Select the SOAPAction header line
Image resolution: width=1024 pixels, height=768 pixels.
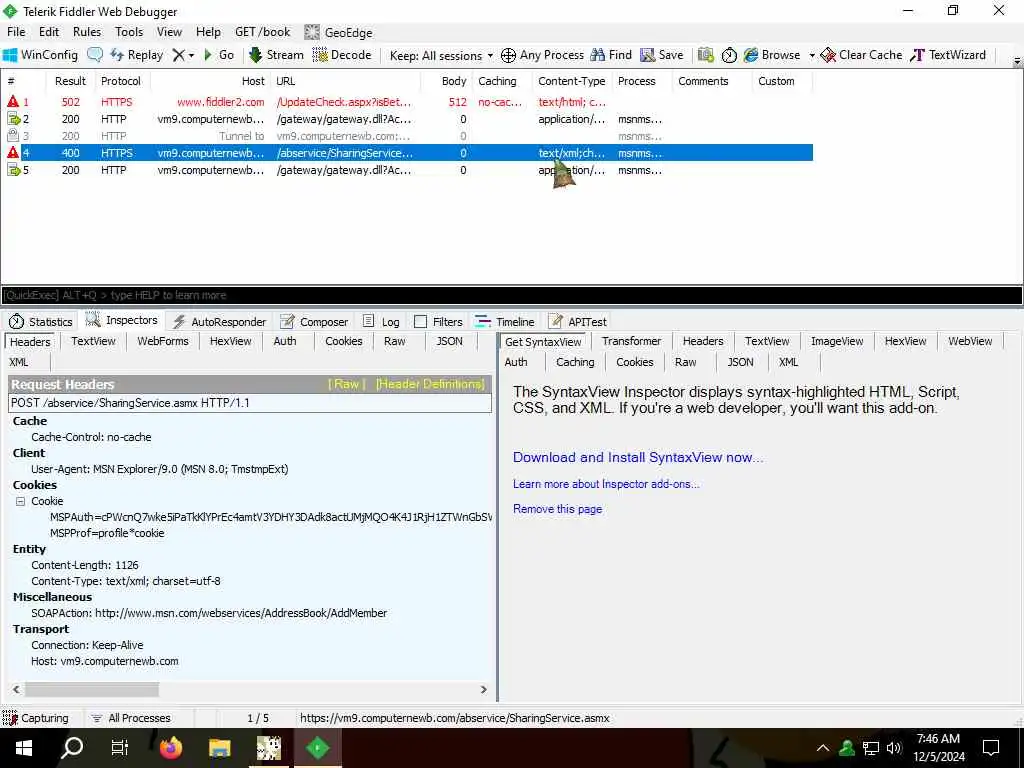(209, 613)
